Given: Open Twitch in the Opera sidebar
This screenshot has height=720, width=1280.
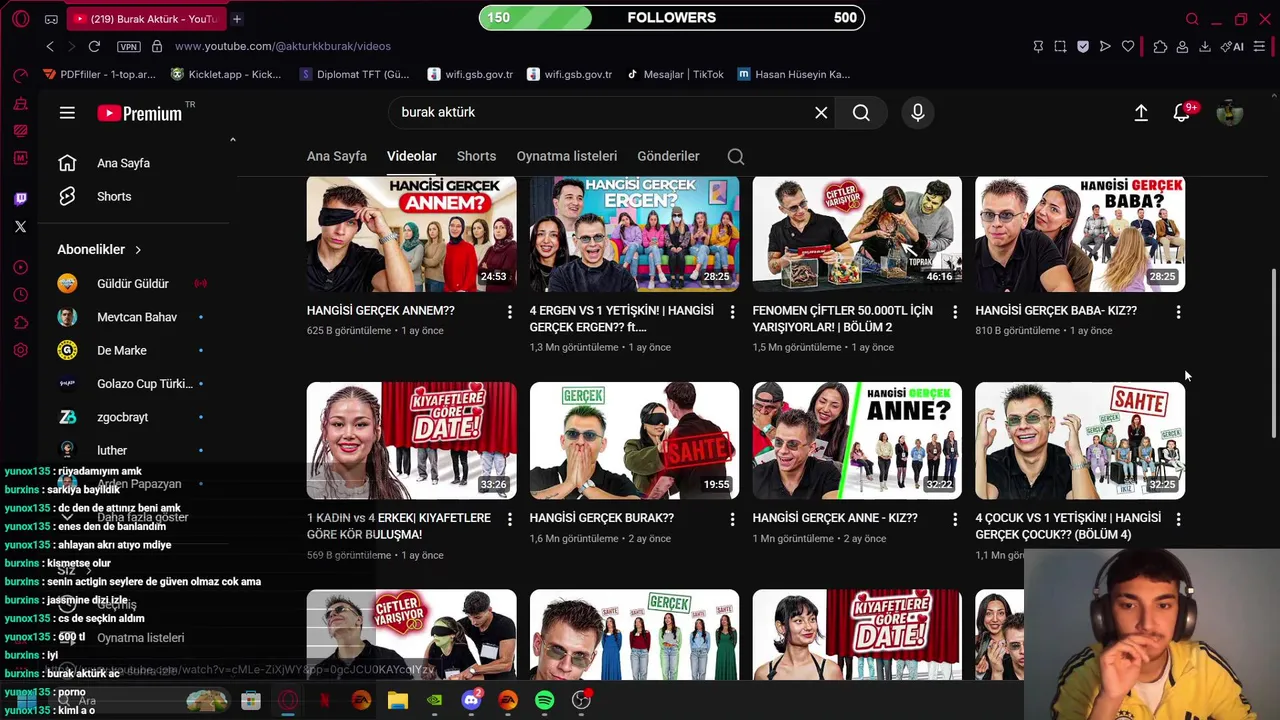Looking at the screenshot, I should [20, 199].
